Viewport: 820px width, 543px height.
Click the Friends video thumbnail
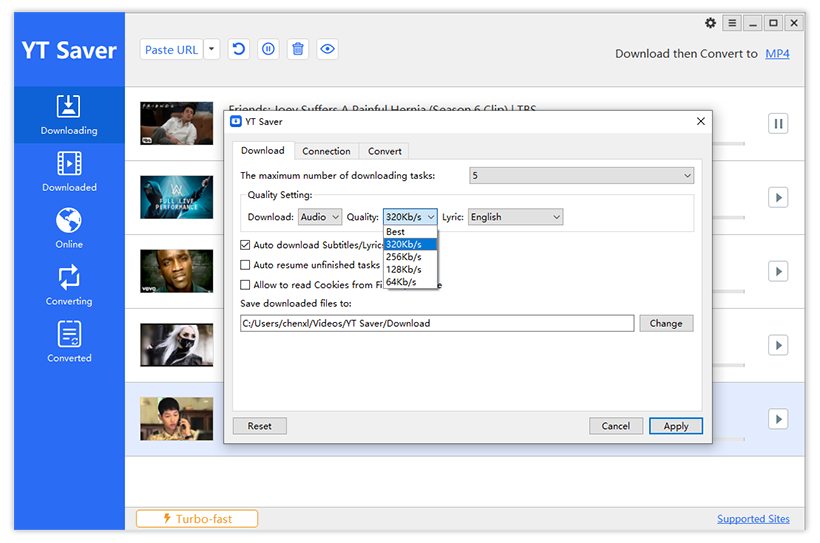coord(177,123)
